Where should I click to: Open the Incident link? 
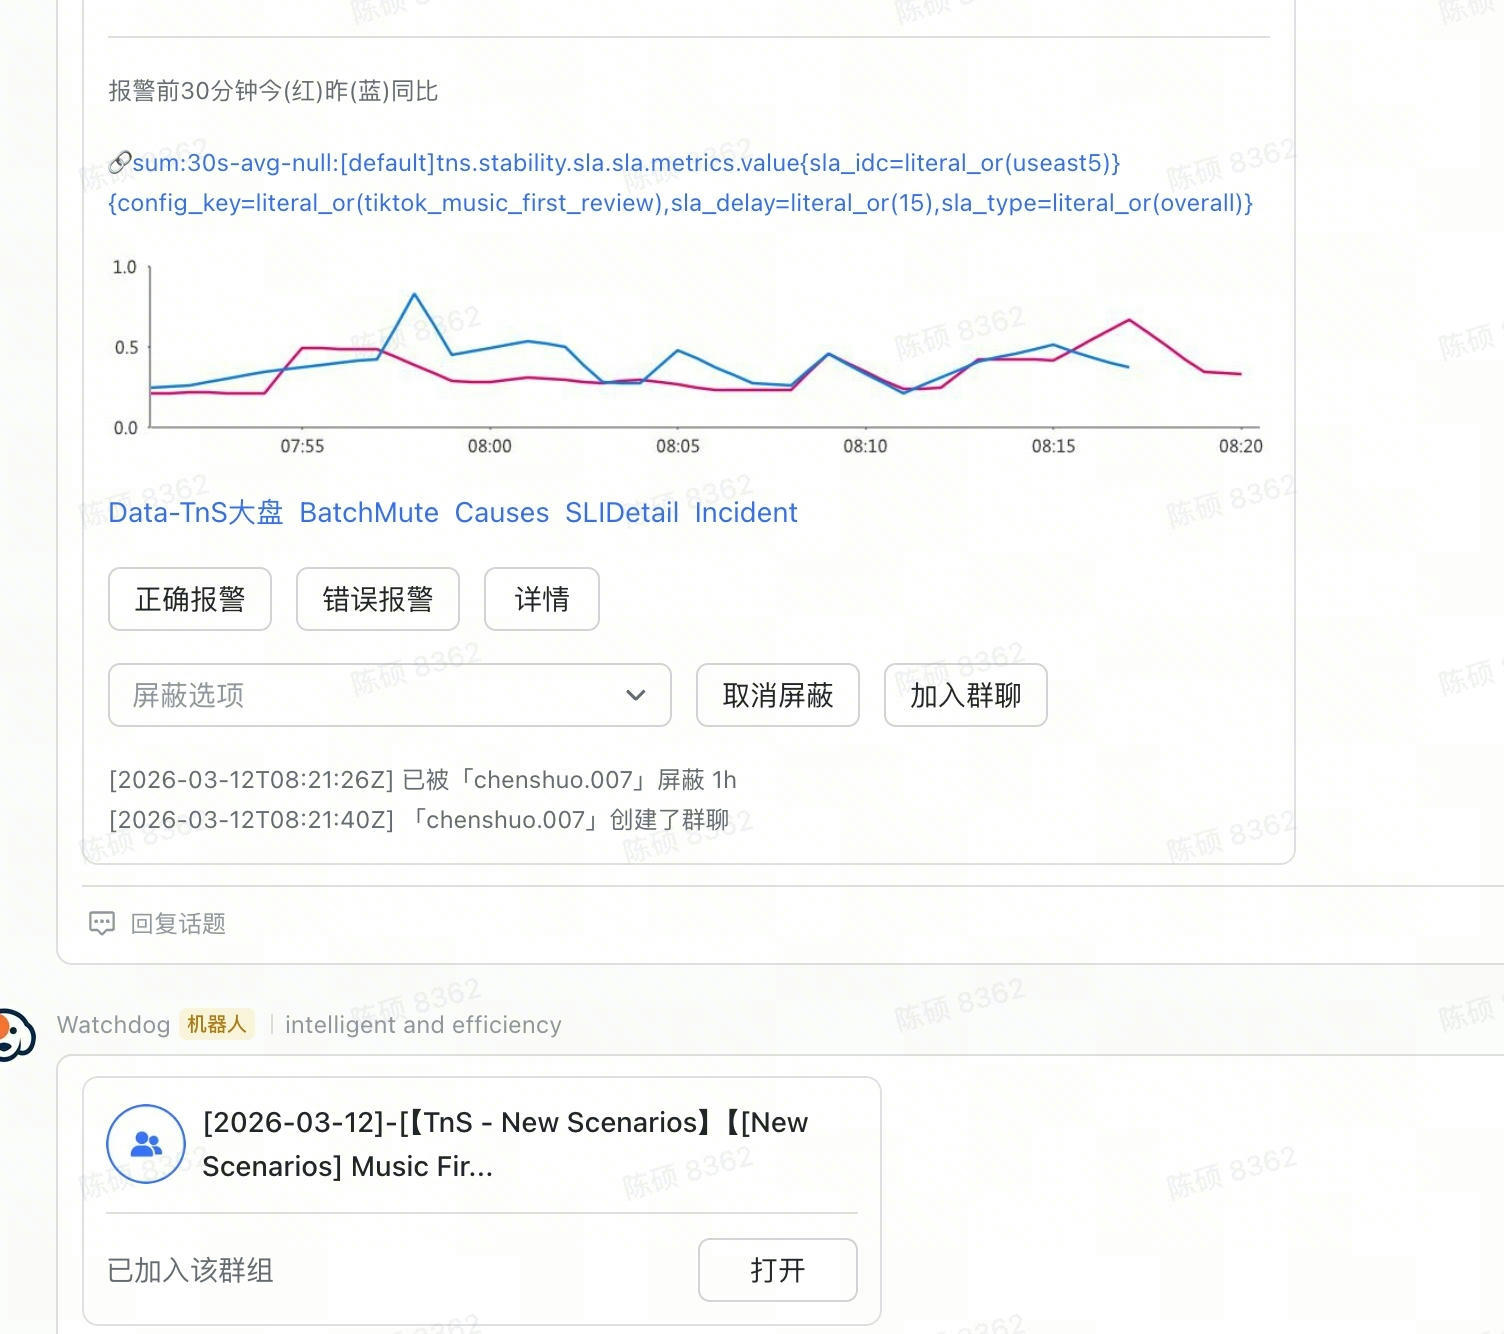(746, 513)
